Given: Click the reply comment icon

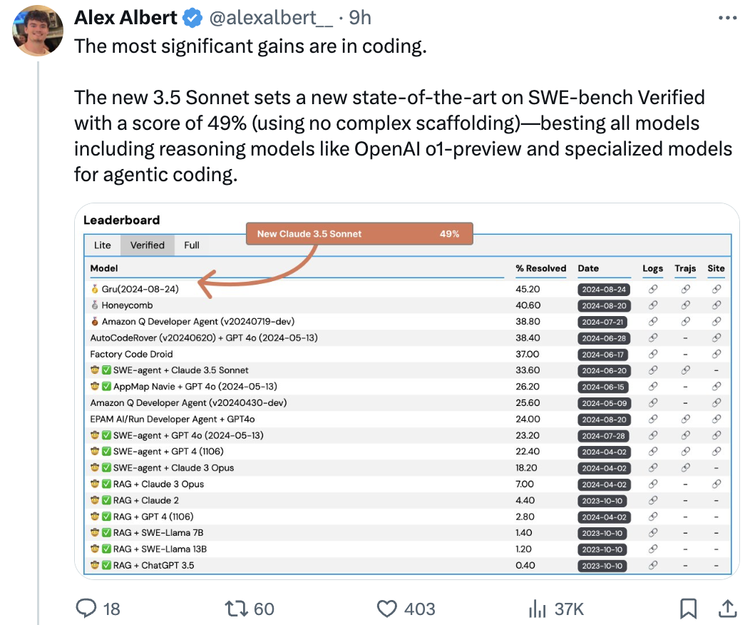Looking at the screenshot, I should [87, 608].
